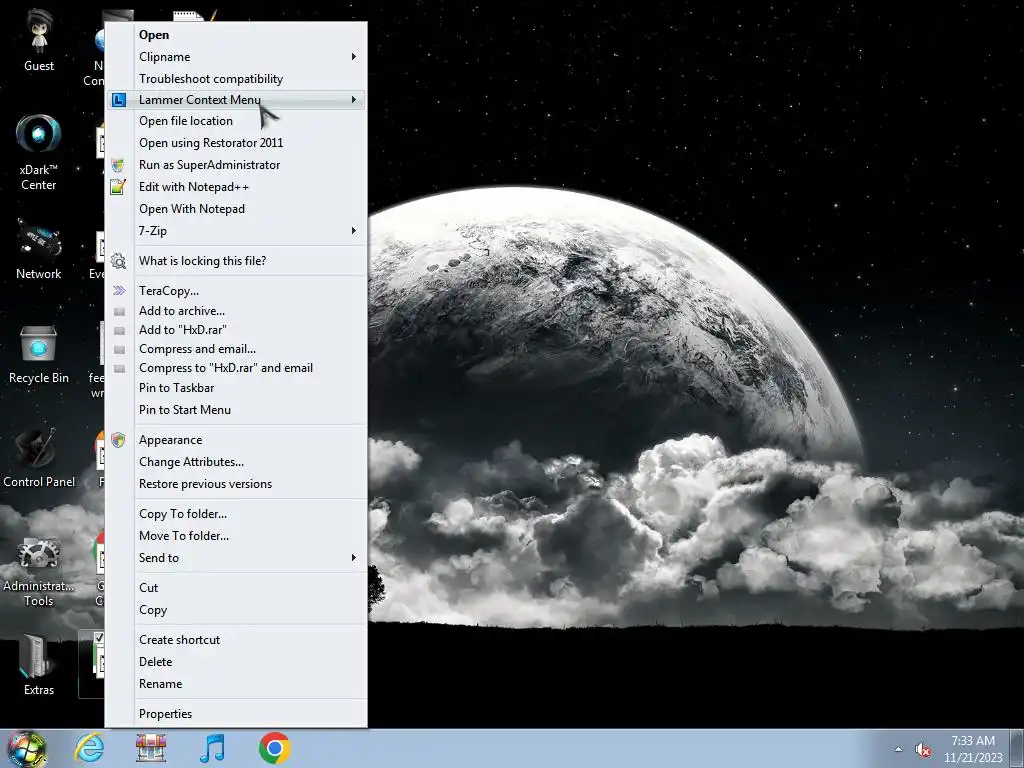
Task: Click the archive icon beside Add to archive
Action: coord(119,312)
